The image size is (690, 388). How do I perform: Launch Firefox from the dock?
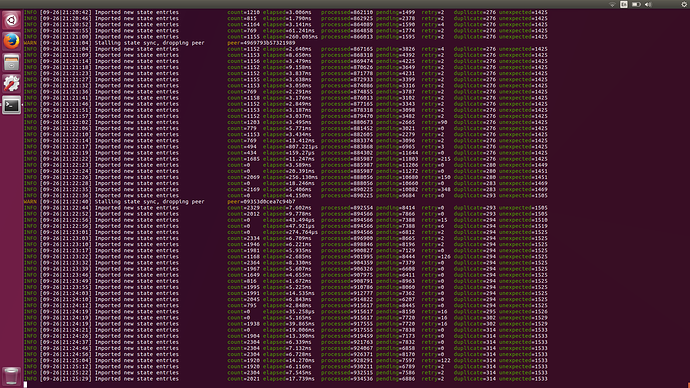(x=11, y=41)
